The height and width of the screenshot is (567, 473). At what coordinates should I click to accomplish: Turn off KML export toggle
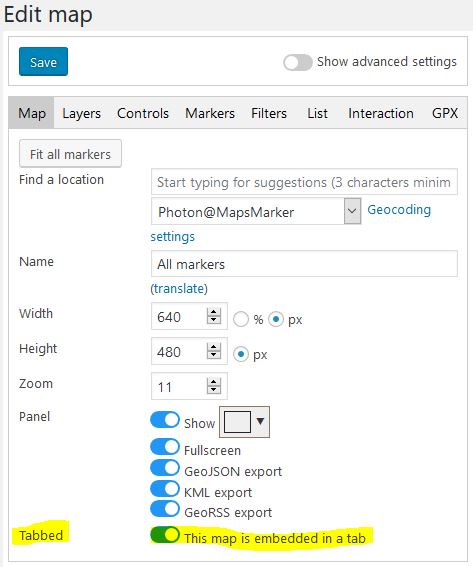click(x=165, y=489)
